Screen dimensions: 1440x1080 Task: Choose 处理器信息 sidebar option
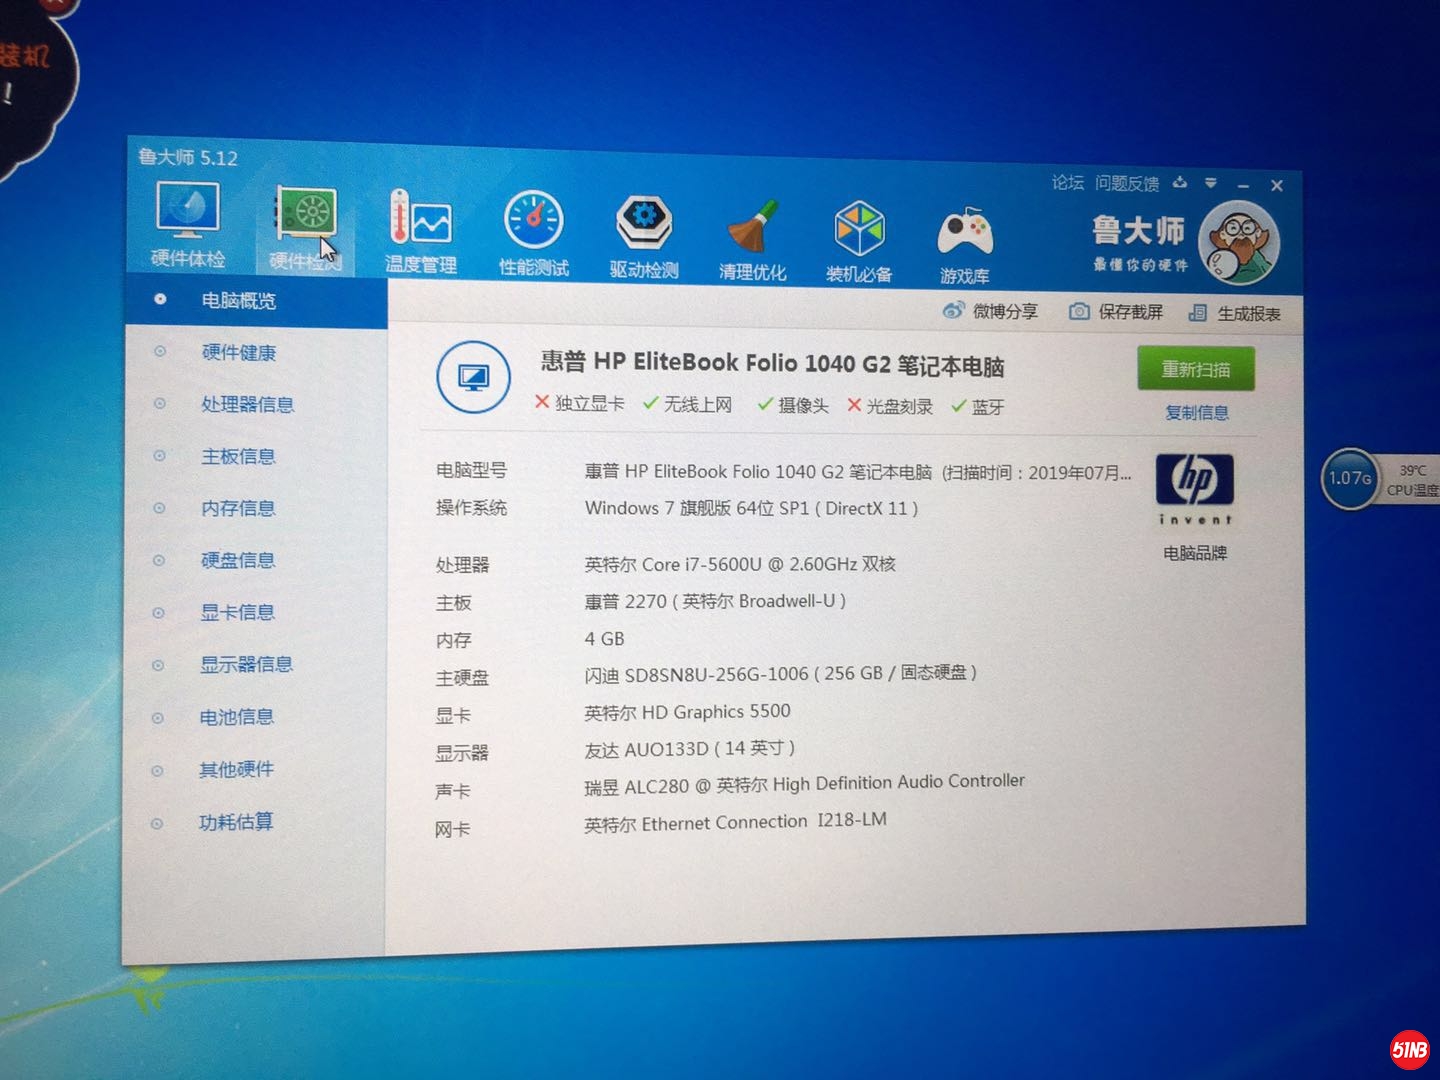pyautogui.click(x=247, y=404)
